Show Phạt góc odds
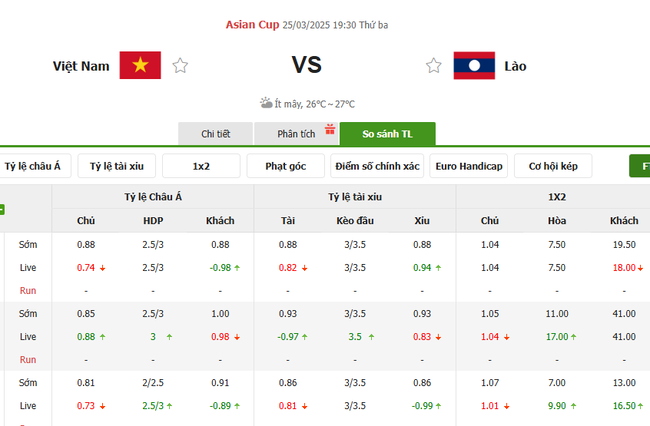This screenshot has width=650, height=426. [x=286, y=166]
